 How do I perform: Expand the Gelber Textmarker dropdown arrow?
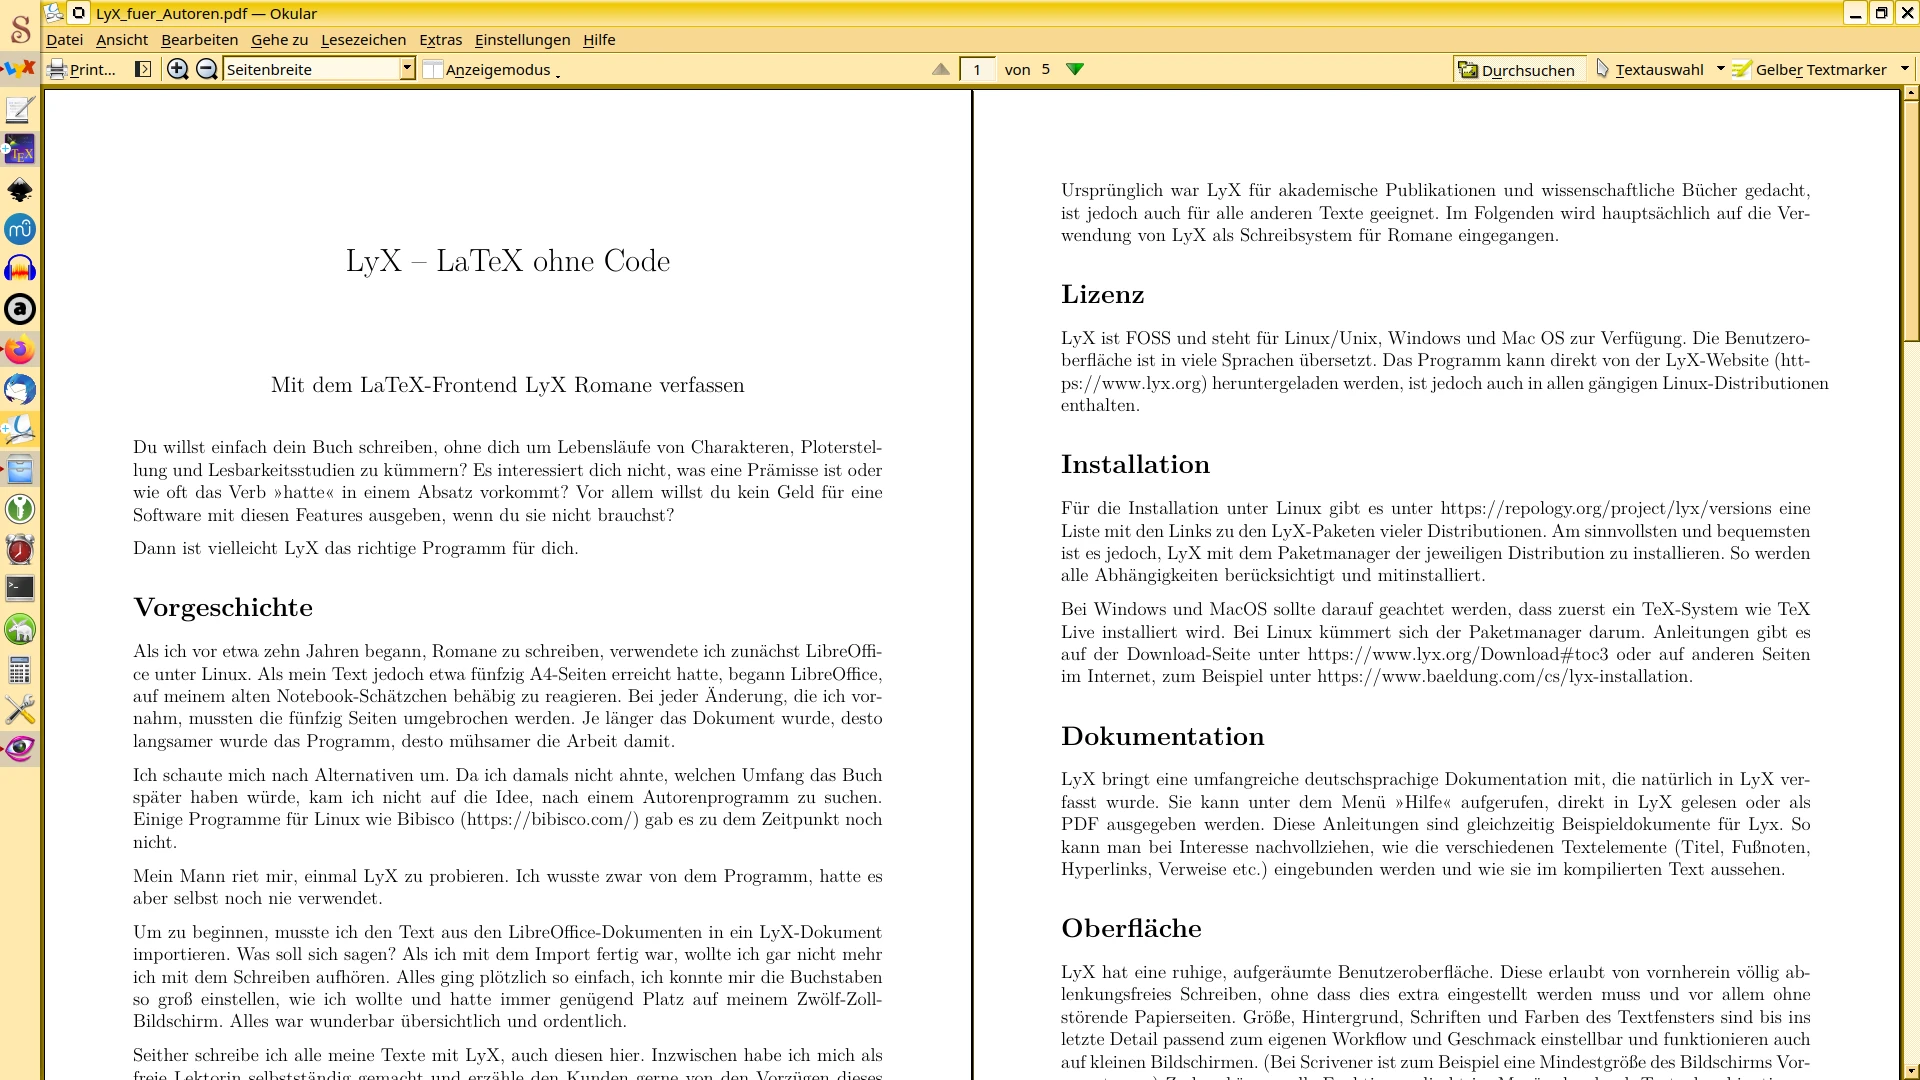1904,69
